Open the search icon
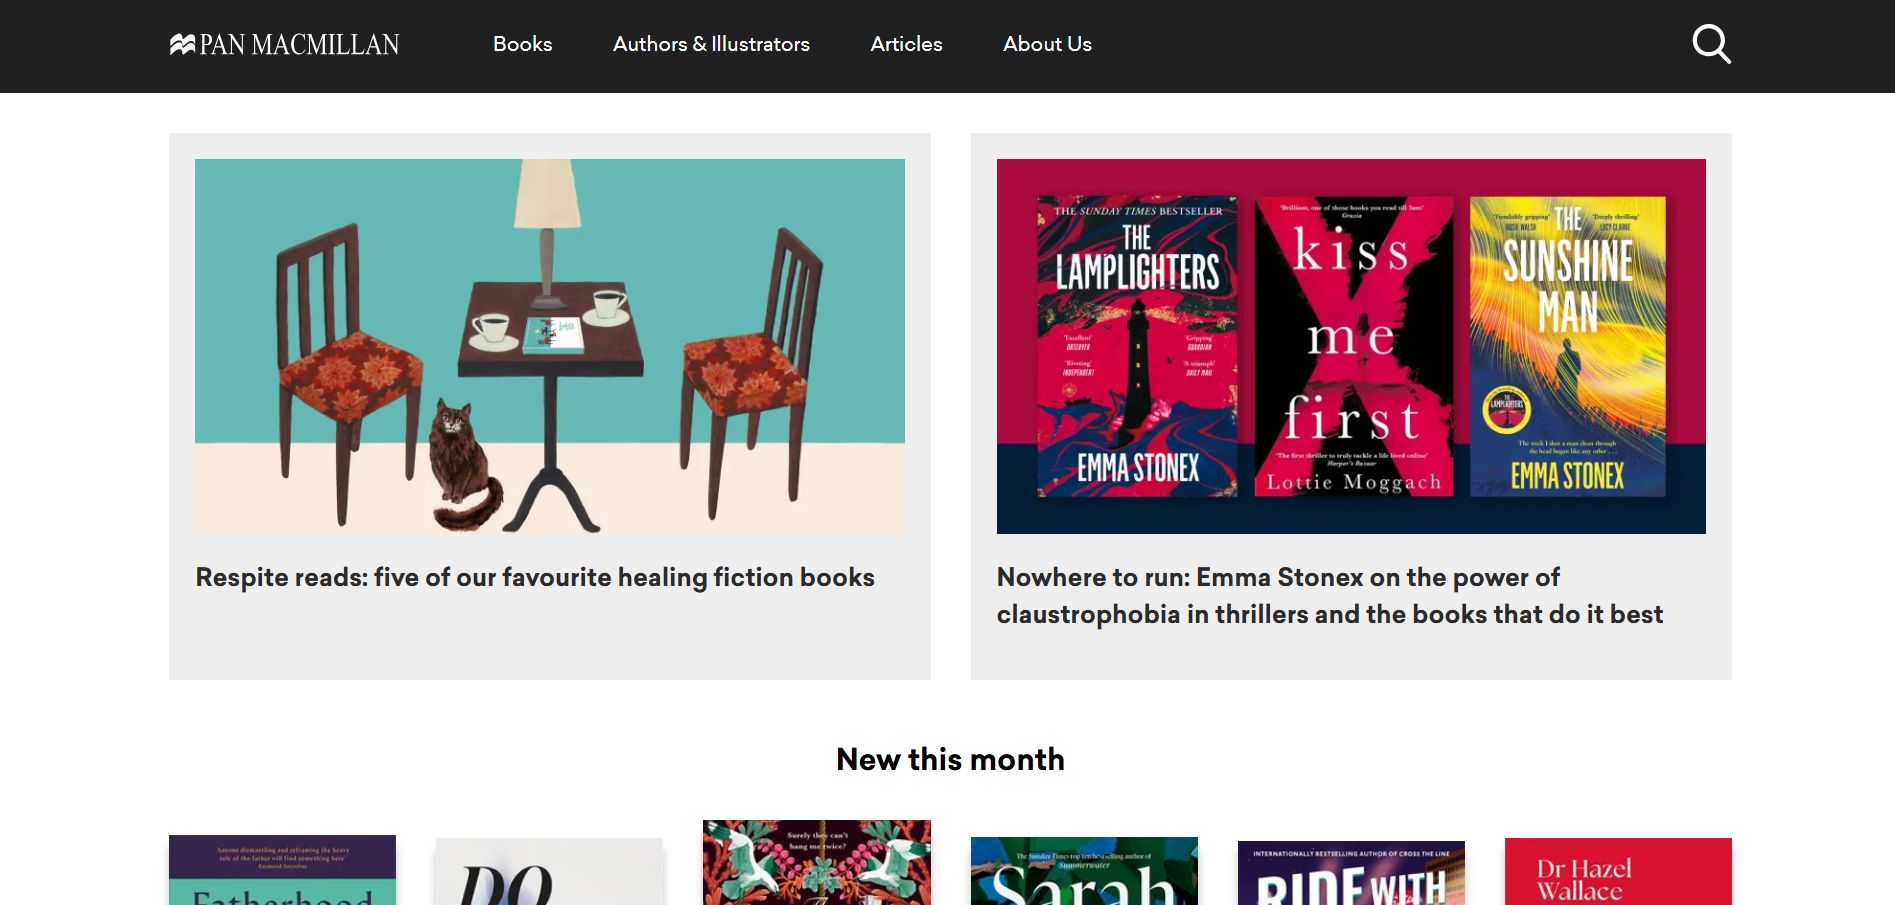 1711,43
